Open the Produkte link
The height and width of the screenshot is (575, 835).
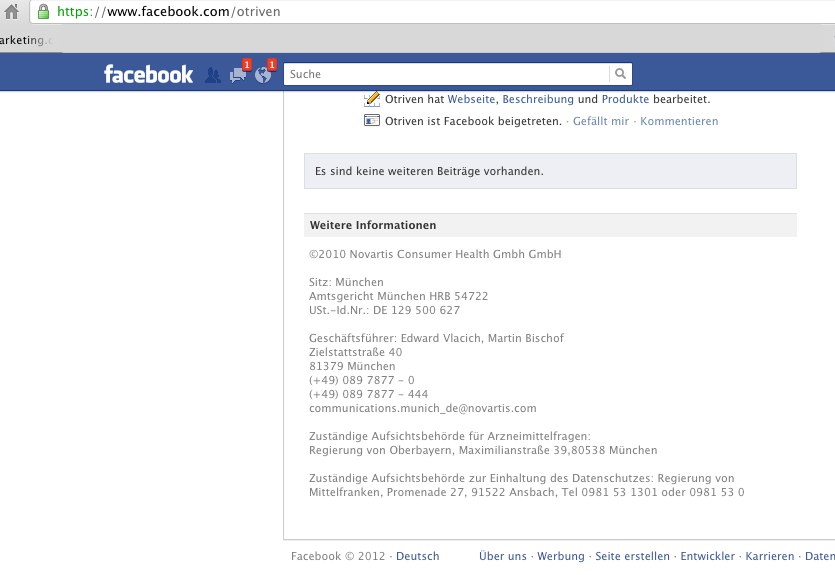[x=625, y=99]
